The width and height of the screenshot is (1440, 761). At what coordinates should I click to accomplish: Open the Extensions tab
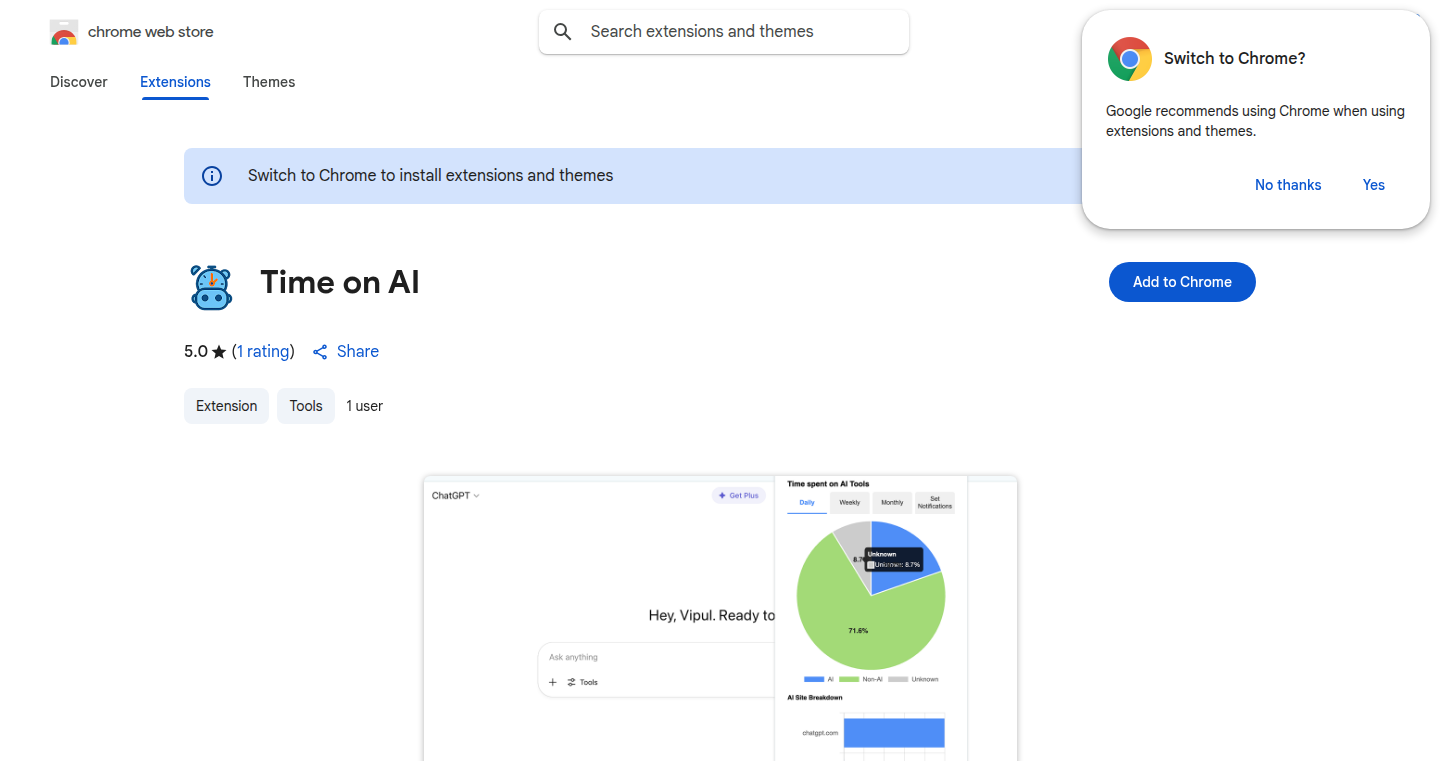(x=175, y=82)
